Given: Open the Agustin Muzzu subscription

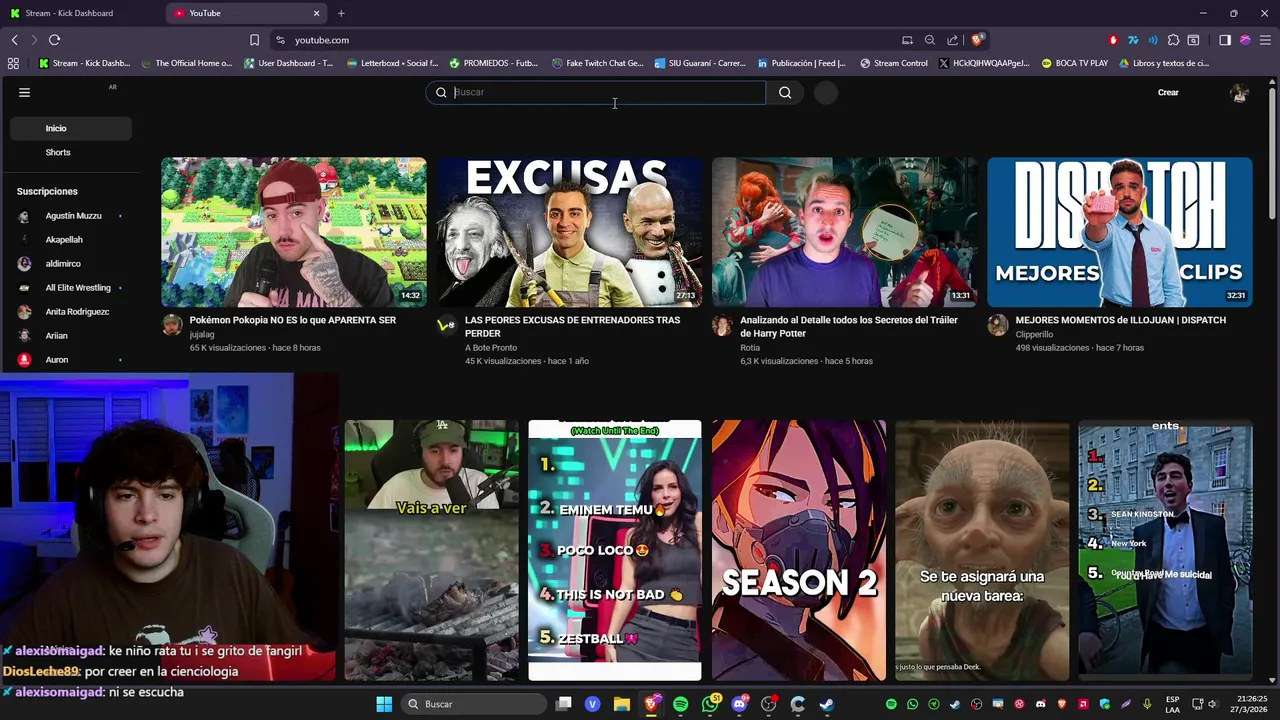Looking at the screenshot, I should coord(71,216).
